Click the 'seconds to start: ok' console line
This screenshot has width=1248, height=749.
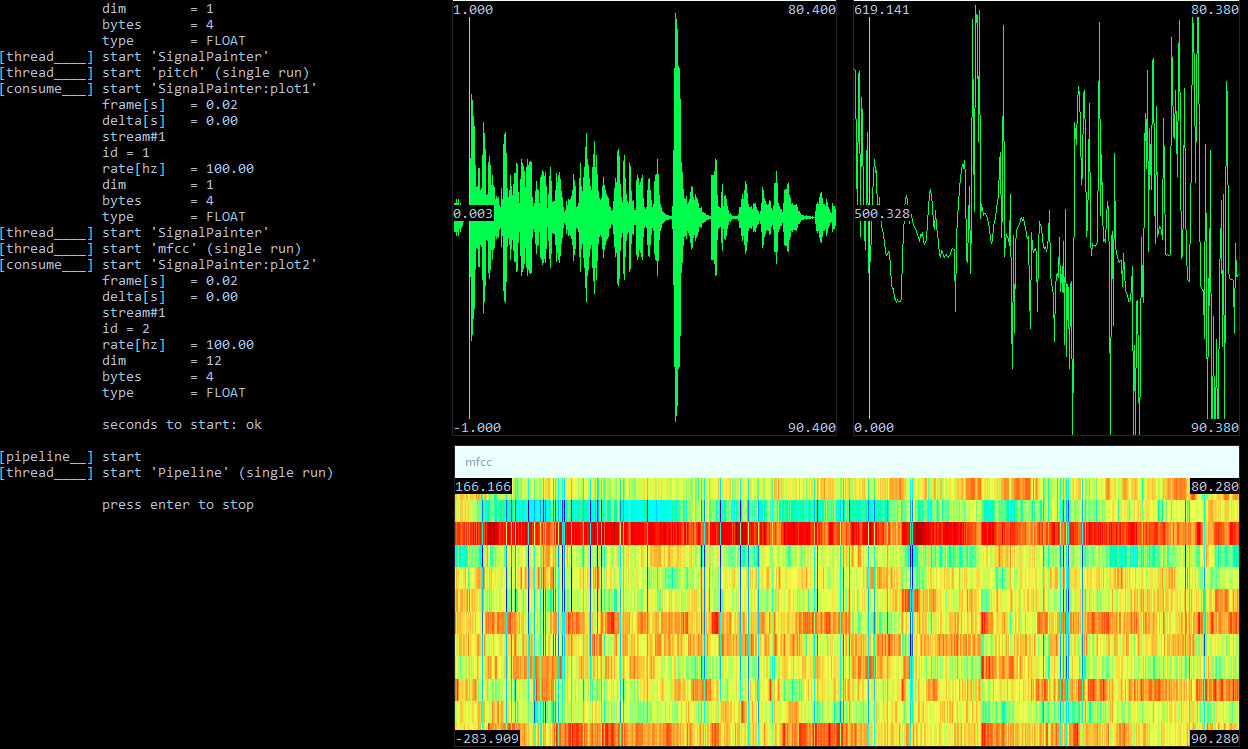point(182,425)
